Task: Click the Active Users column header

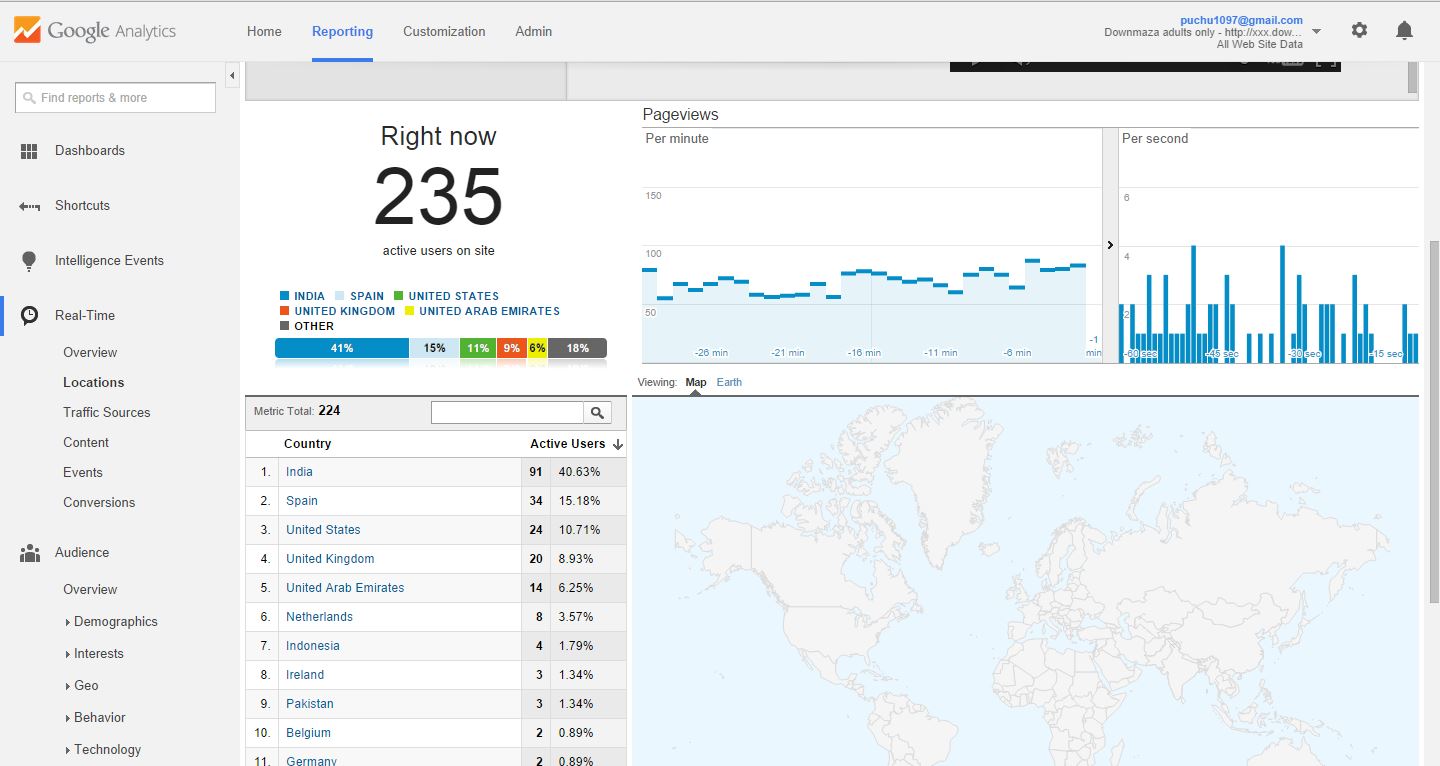Action: pos(567,444)
